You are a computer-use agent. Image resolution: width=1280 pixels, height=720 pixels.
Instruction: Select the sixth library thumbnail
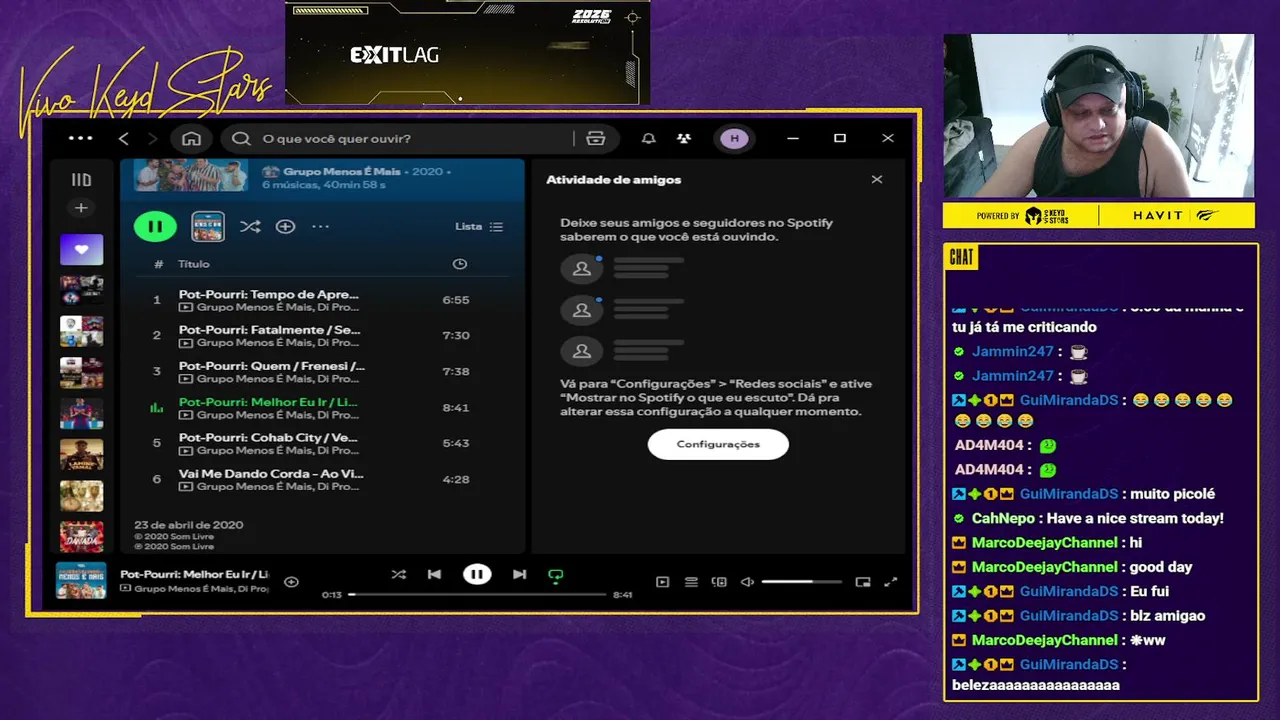[81, 454]
